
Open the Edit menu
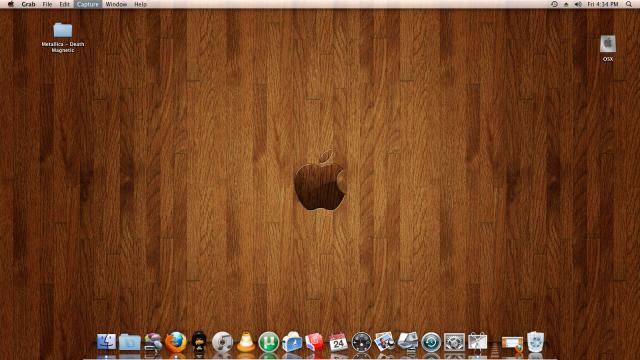64,4
